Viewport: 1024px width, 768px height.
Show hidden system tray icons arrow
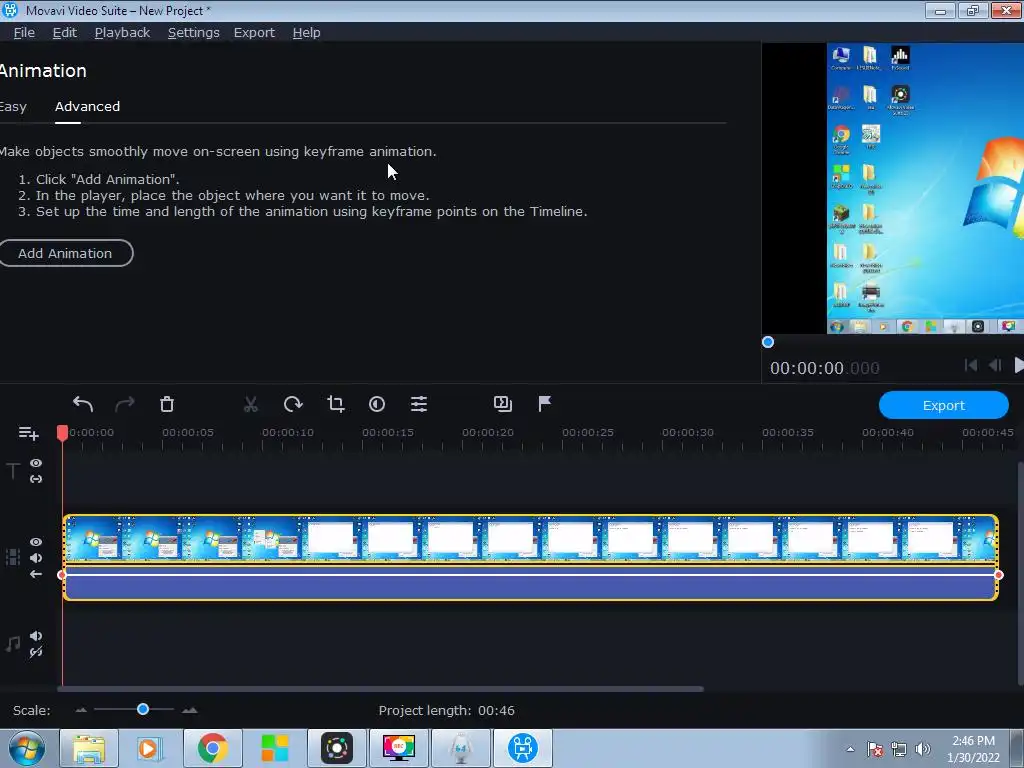850,749
